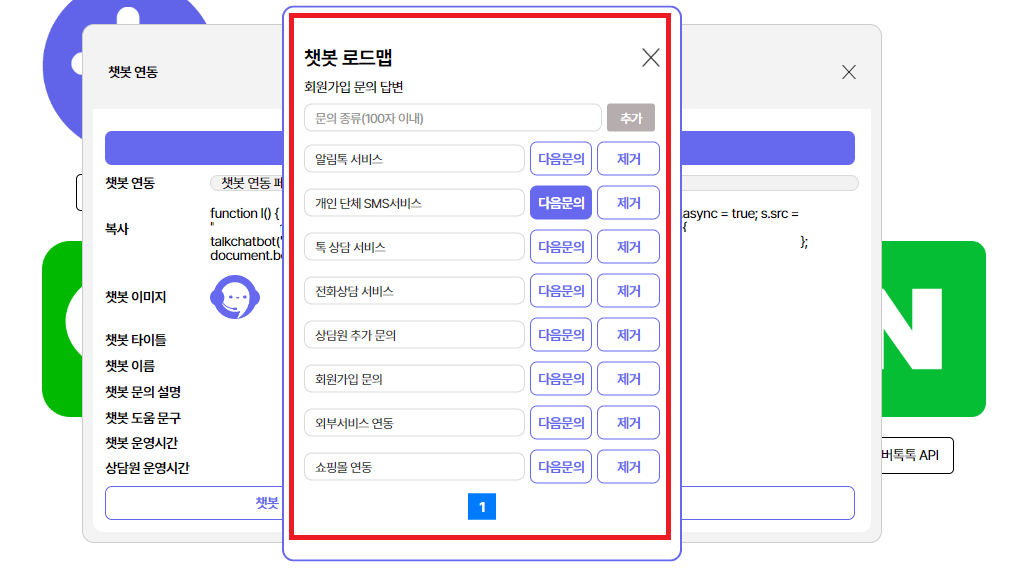
Task: Remove the 전화상담 서비스 entry
Action: coord(629,291)
